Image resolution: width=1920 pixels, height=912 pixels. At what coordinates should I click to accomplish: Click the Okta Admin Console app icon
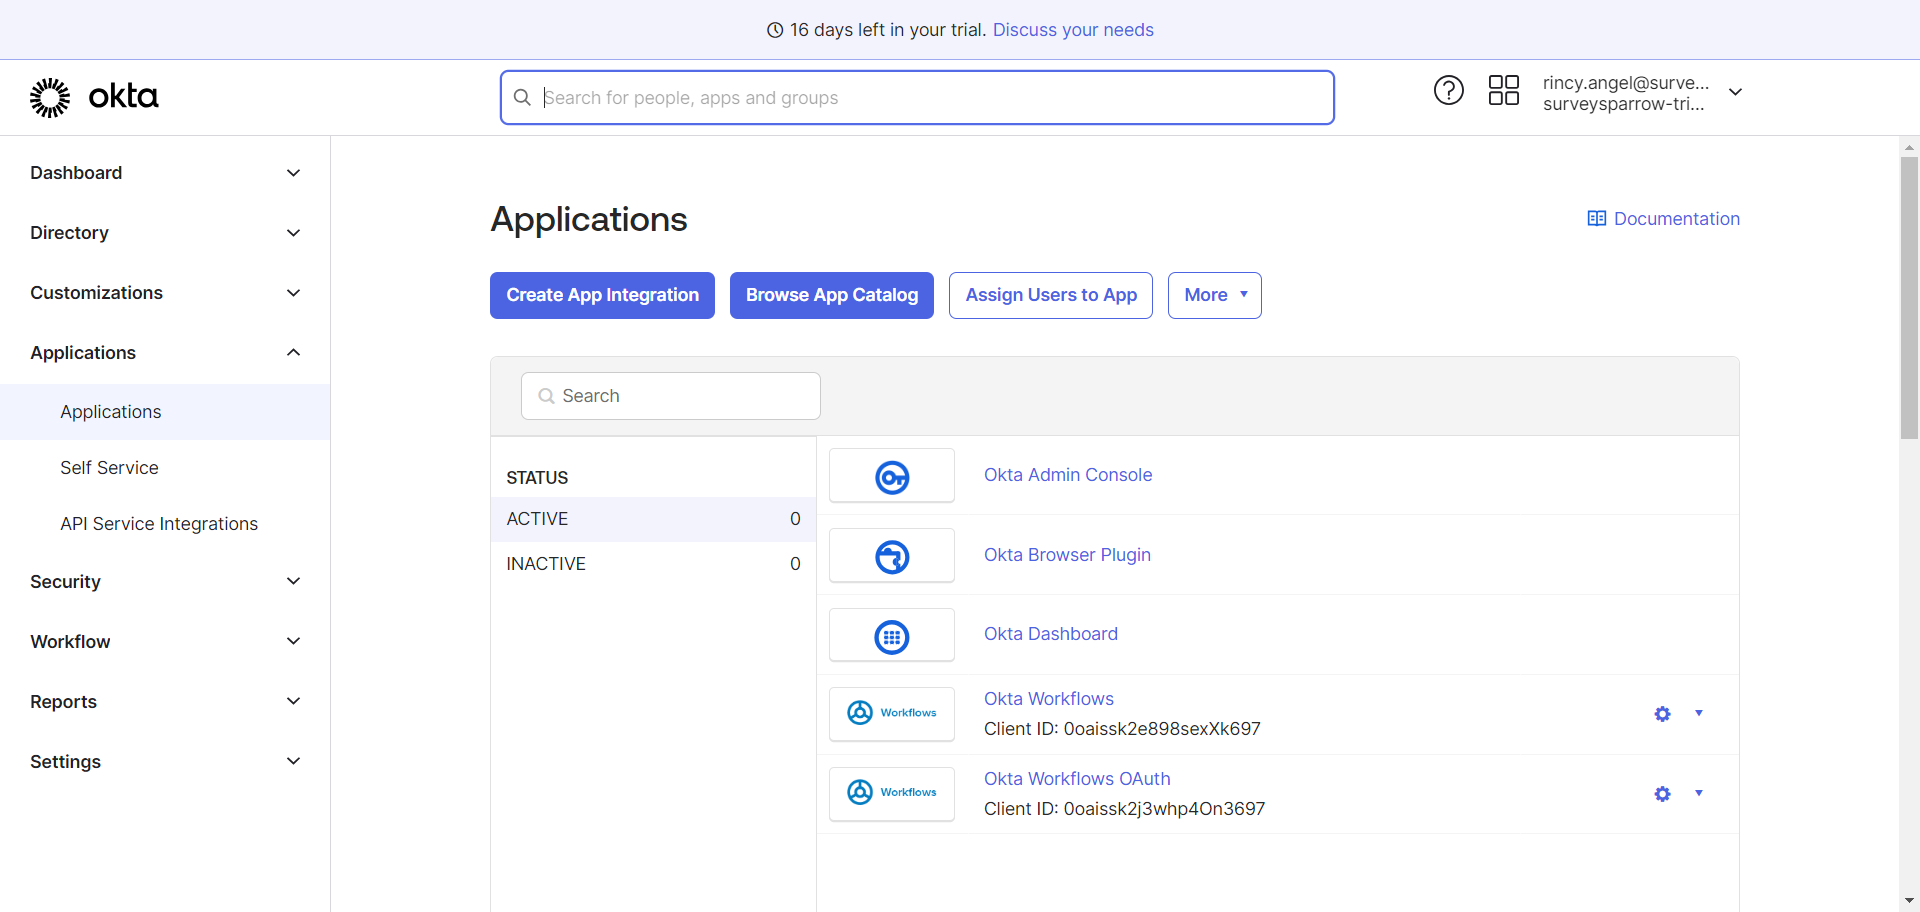click(x=892, y=476)
